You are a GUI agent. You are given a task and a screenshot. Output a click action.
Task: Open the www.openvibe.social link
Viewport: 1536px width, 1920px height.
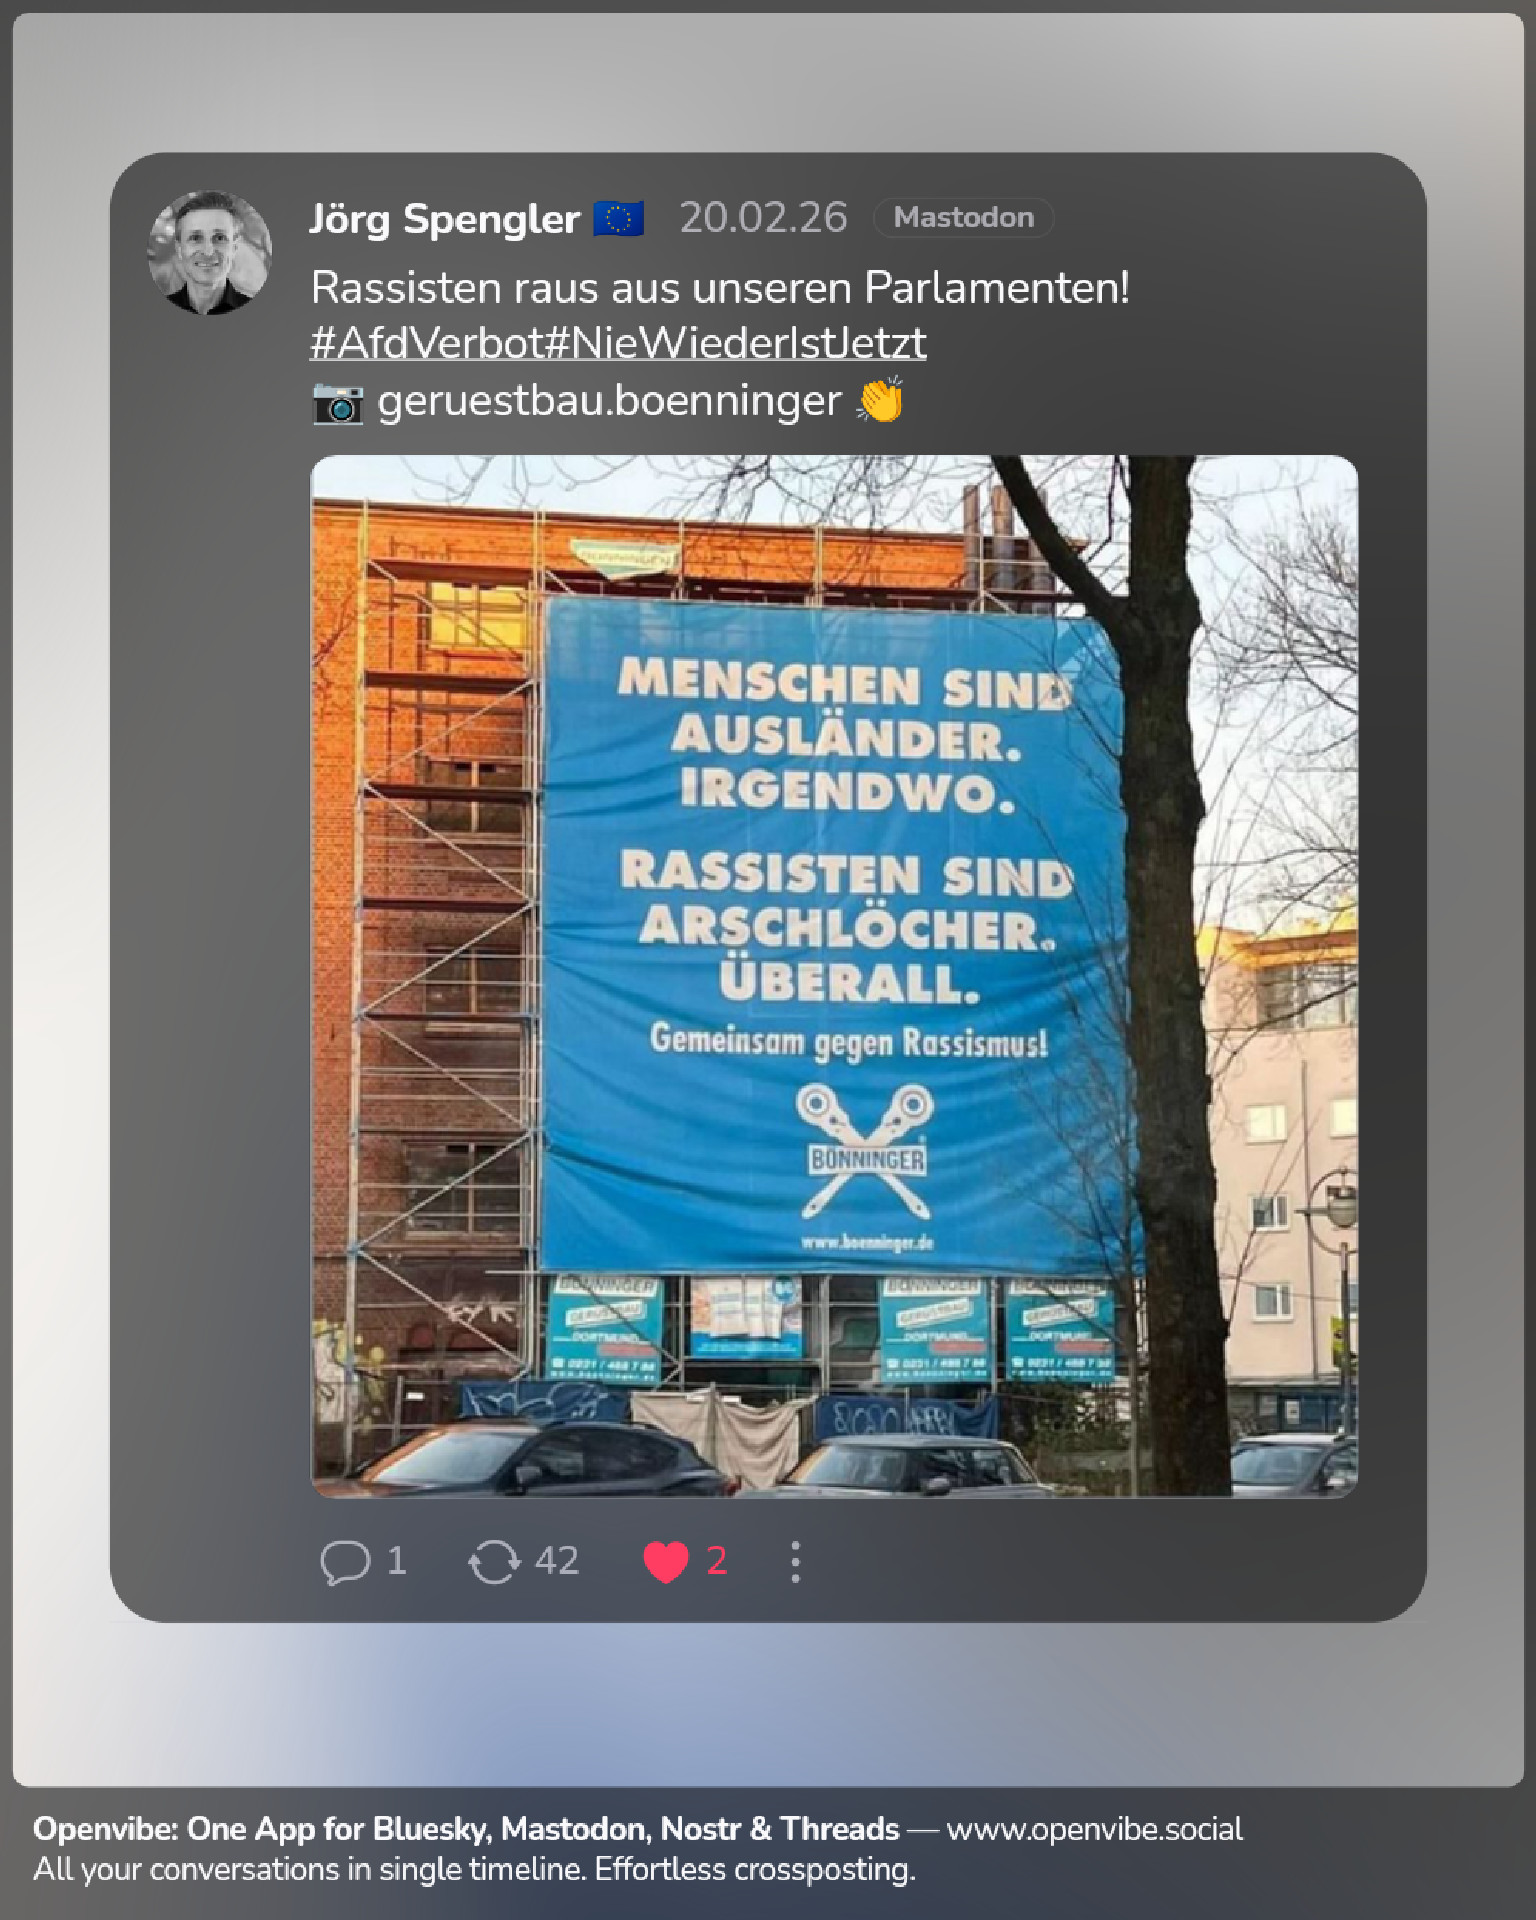click(1094, 1829)
